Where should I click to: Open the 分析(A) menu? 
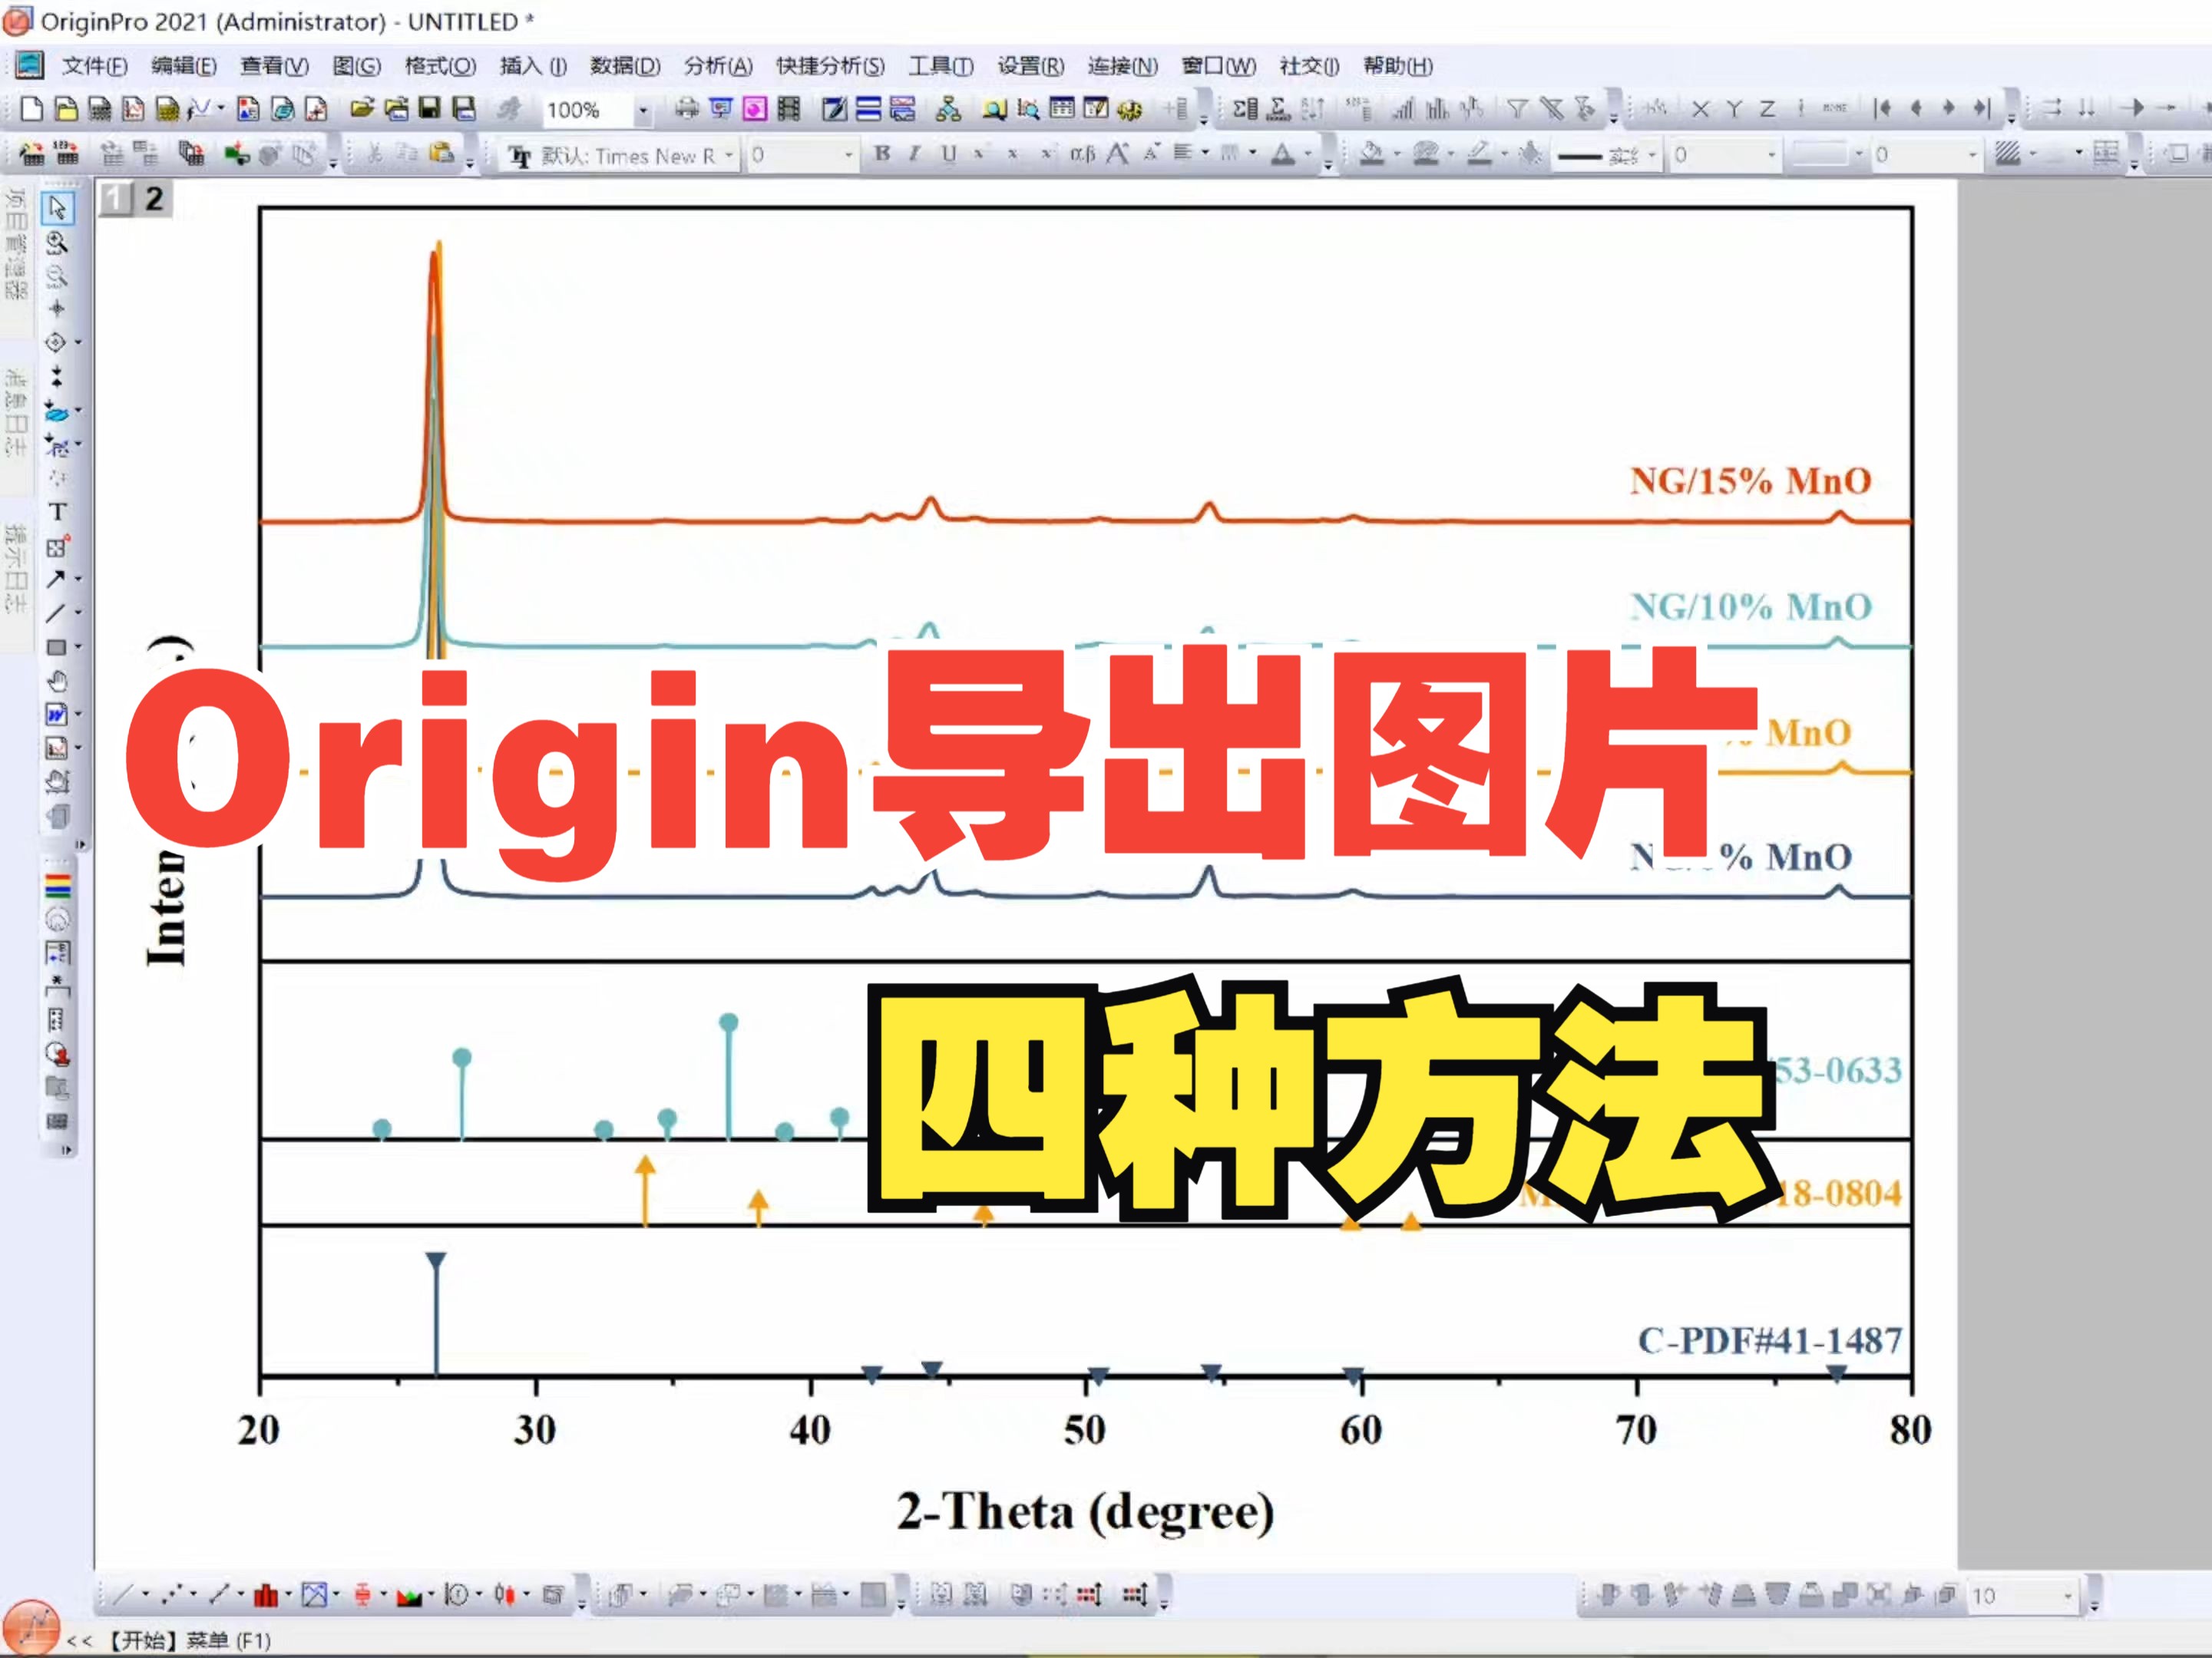coord(718,66)
